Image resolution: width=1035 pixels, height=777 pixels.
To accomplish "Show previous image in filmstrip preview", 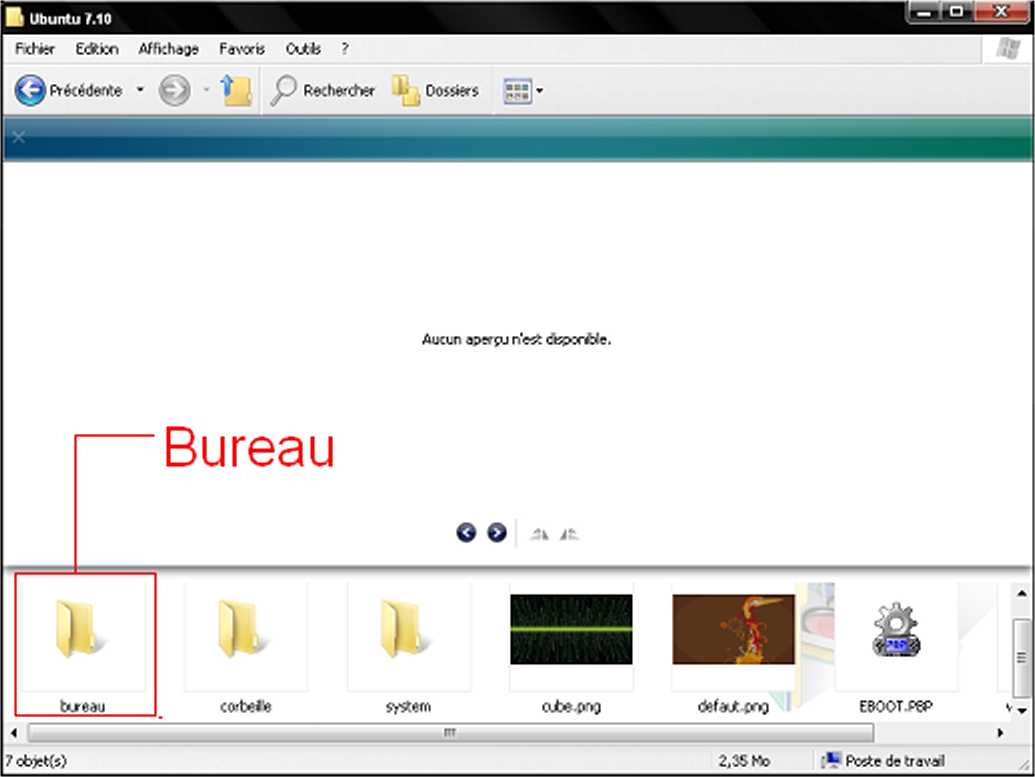I will pos(466,532).
